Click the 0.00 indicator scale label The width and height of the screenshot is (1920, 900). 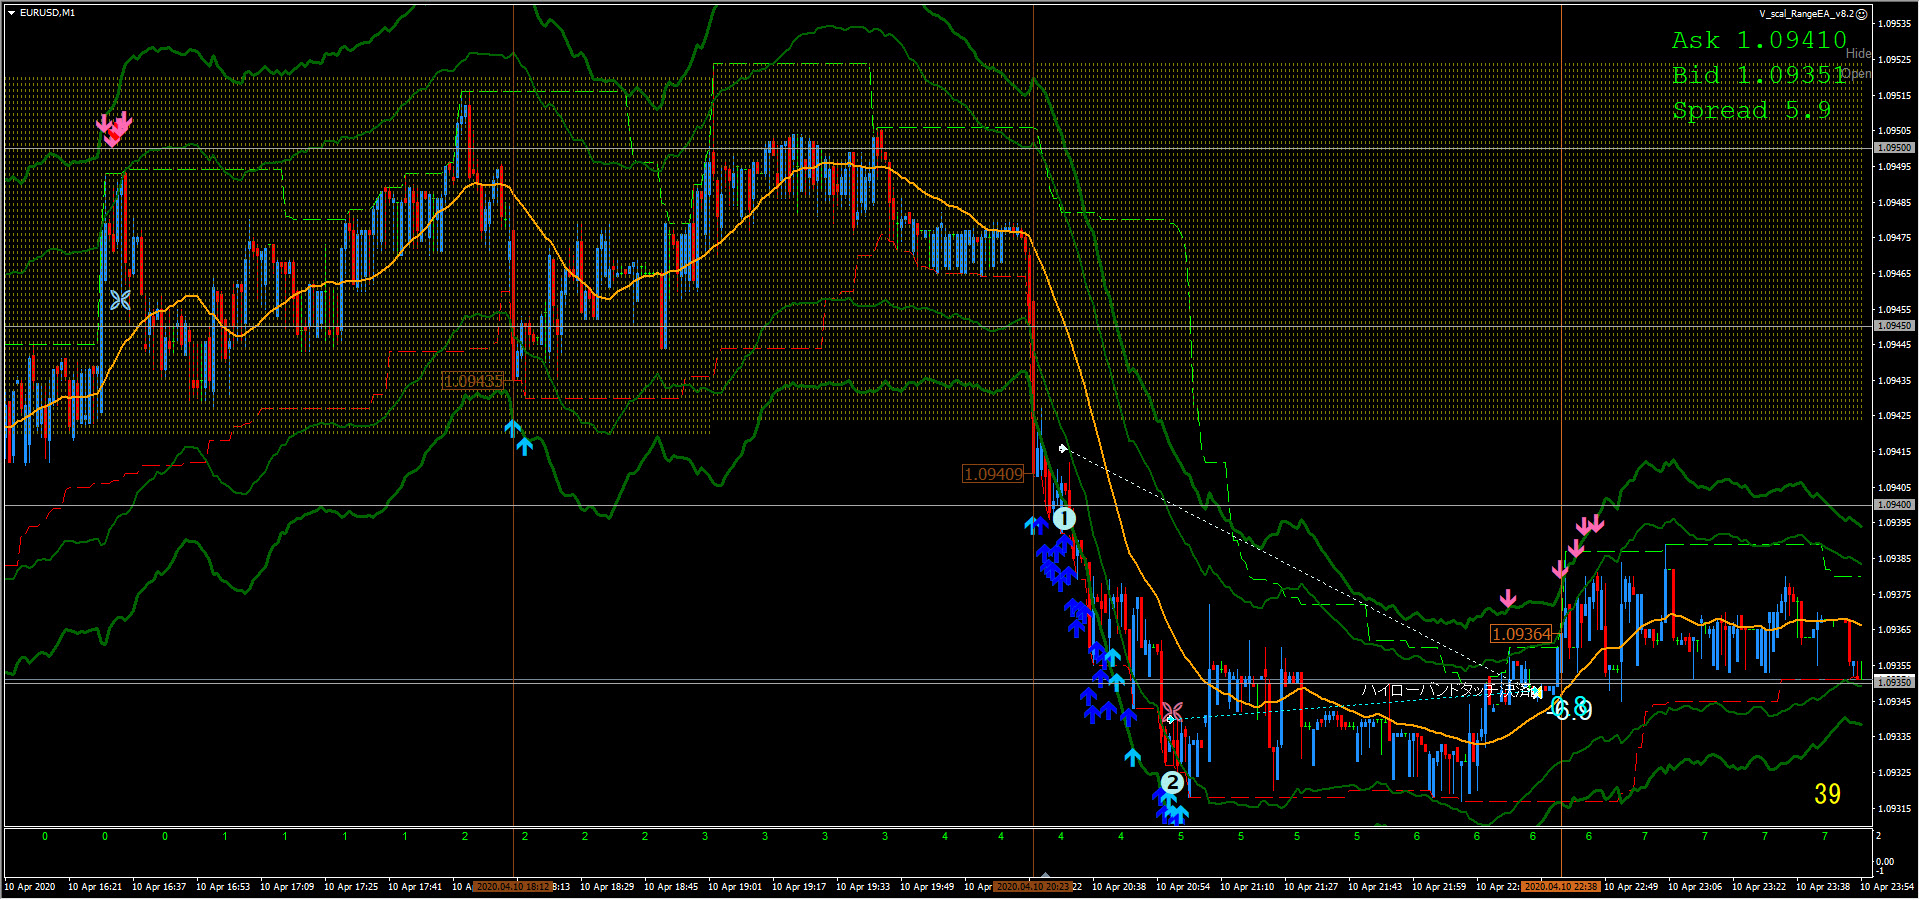(x=1884, y=861)
